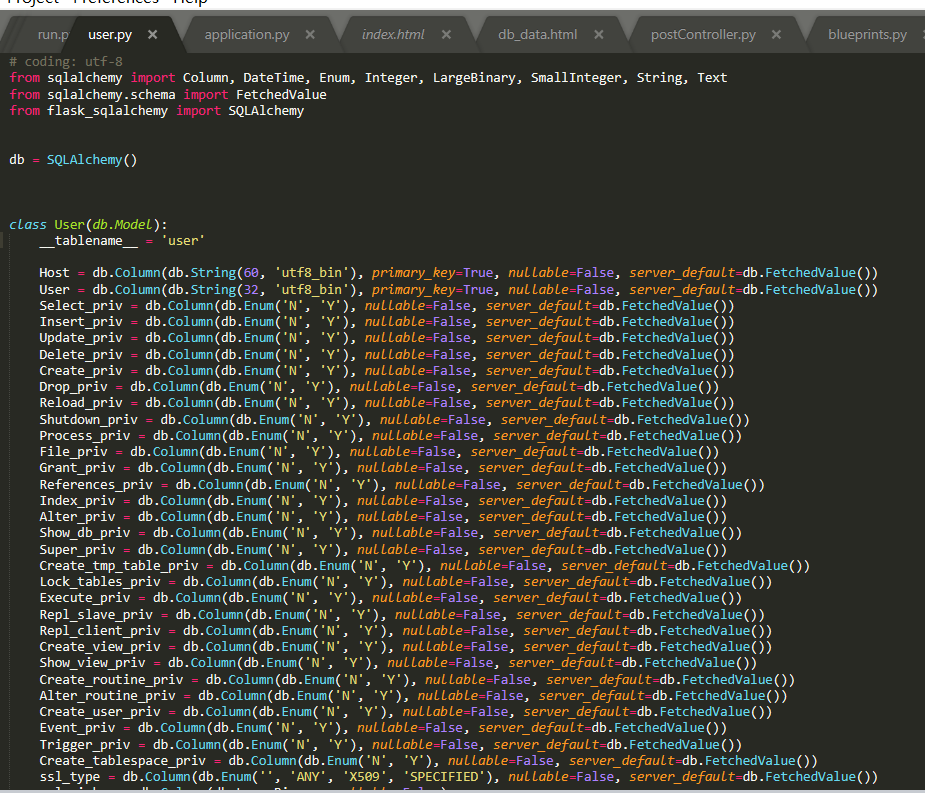Image resolution: width=925 pixels, height=793 pixels.
Task: Click the '# coding: utf-8' comment line
Action: (x=66, y=61)
